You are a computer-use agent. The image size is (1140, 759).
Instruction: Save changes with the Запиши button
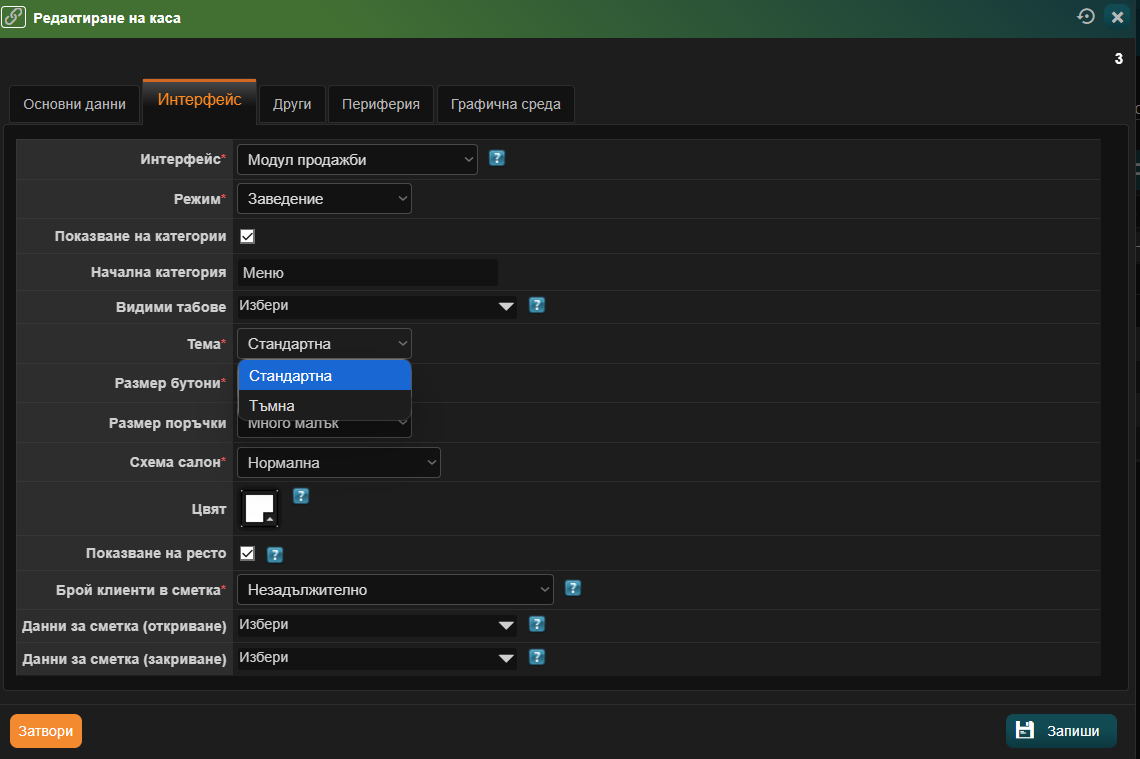(x=1061, y=731)
